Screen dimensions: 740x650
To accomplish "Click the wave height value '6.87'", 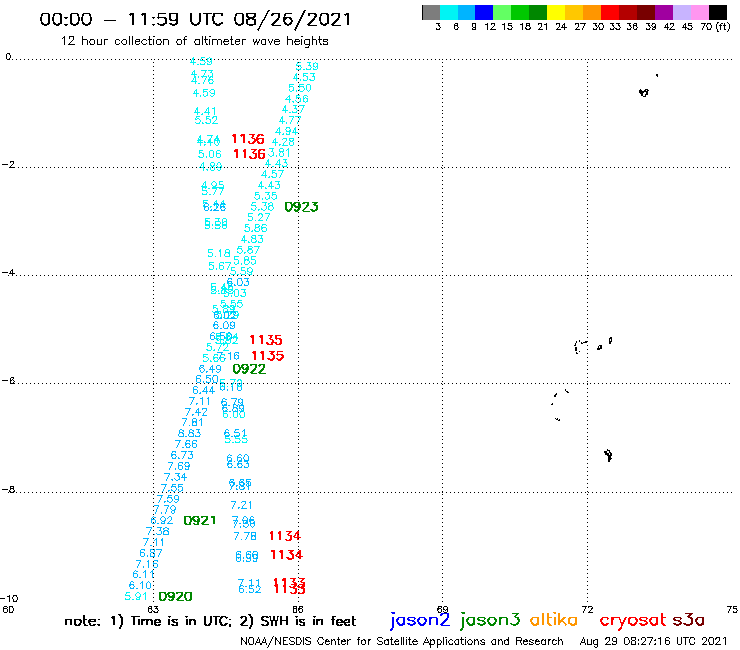I will (151, 553).
